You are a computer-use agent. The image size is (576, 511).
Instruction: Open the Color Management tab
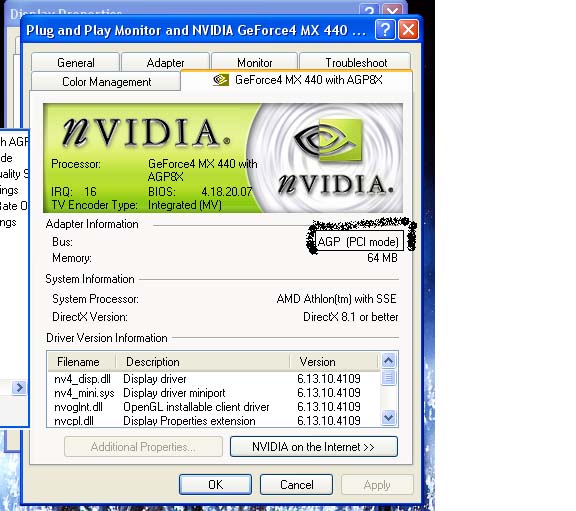(x=106, y=81)
